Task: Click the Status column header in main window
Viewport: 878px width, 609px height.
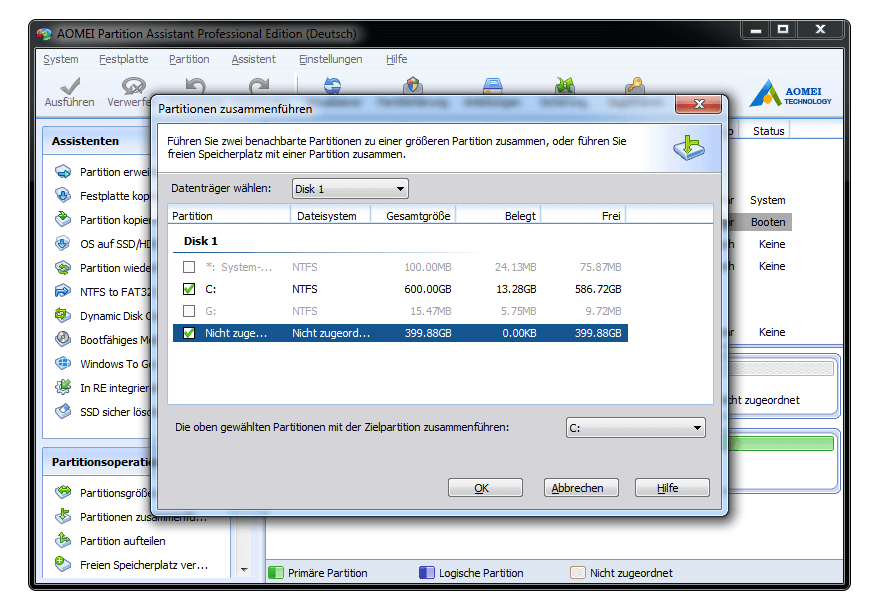Action: [x=768, y=131]
